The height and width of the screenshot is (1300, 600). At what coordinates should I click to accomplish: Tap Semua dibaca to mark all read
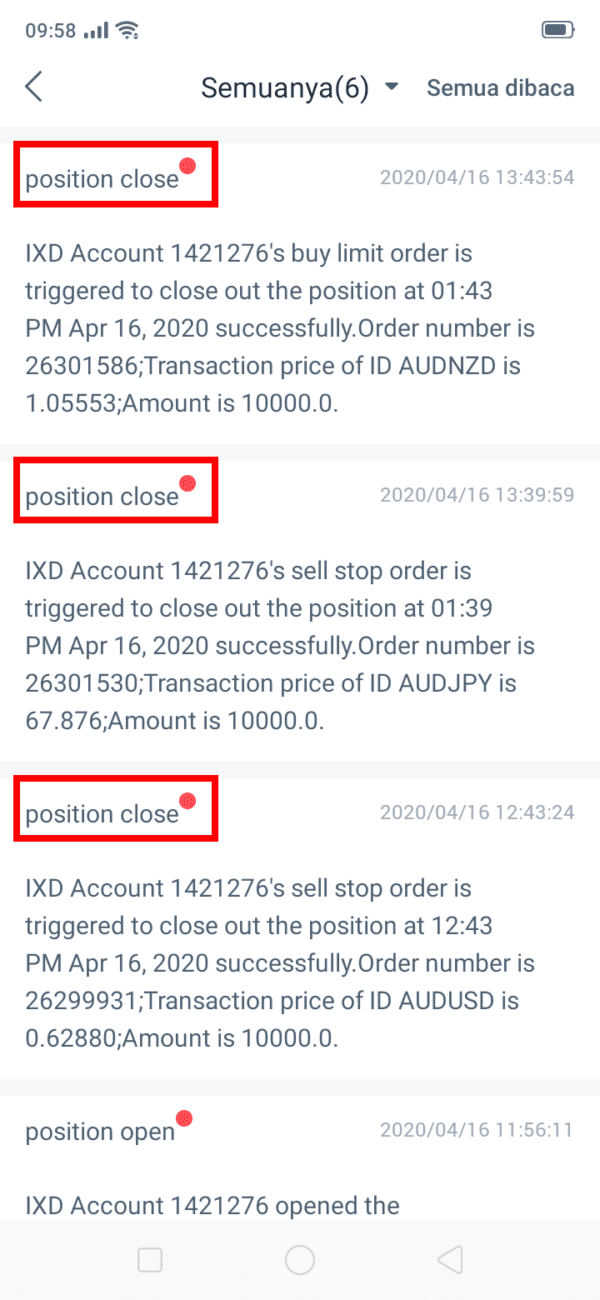click(500, 87)
